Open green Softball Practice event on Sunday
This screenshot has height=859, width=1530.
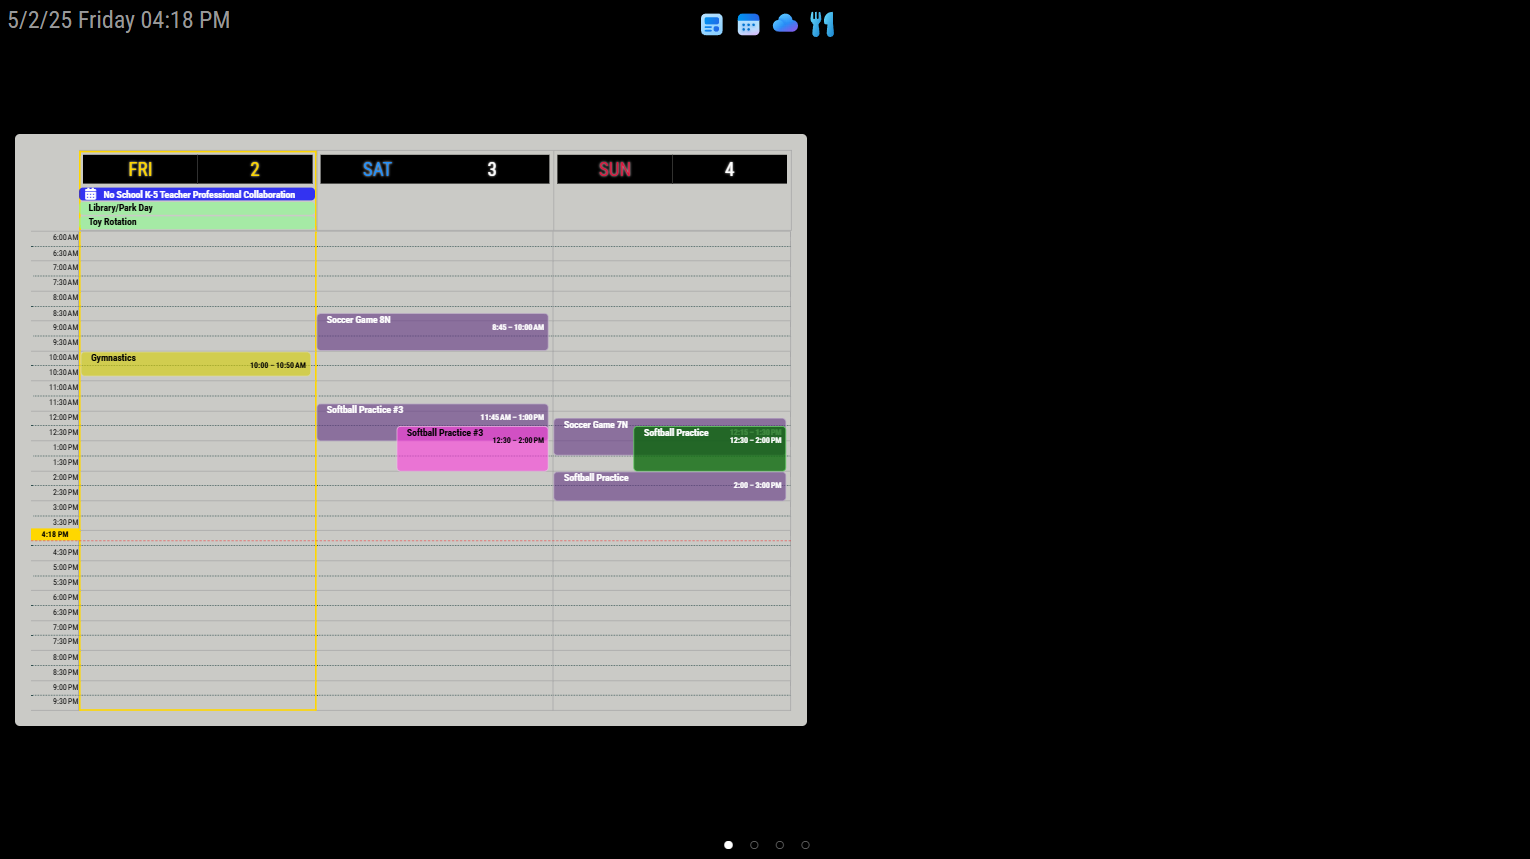(x=710, y=449)
